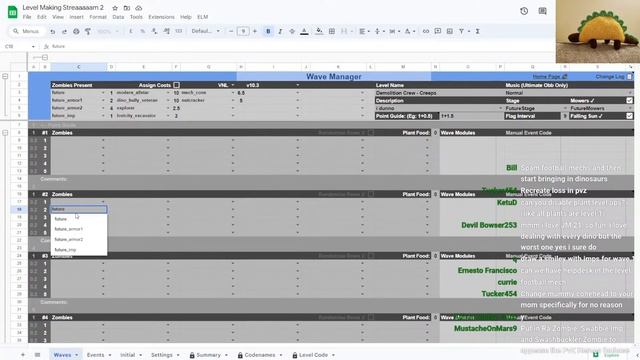Image resolution: width=640 pixels, height=360 pixels.
Task: Format as percent toolbar icon
Action: tap(142, 31)
